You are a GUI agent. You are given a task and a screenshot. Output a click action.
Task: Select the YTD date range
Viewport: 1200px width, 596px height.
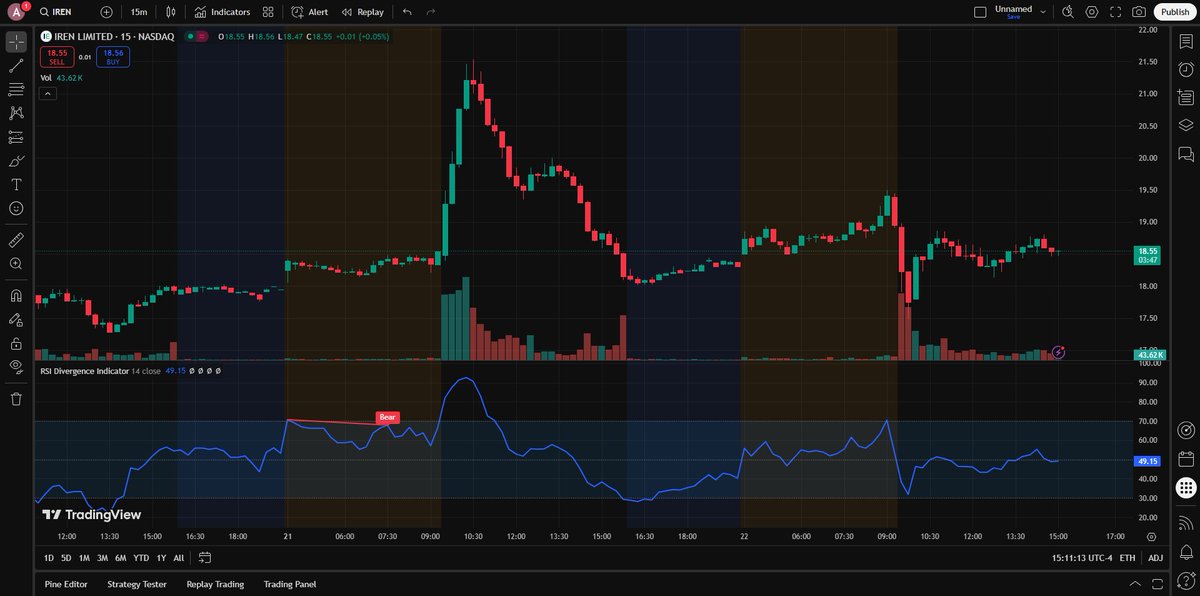[141, 557]
